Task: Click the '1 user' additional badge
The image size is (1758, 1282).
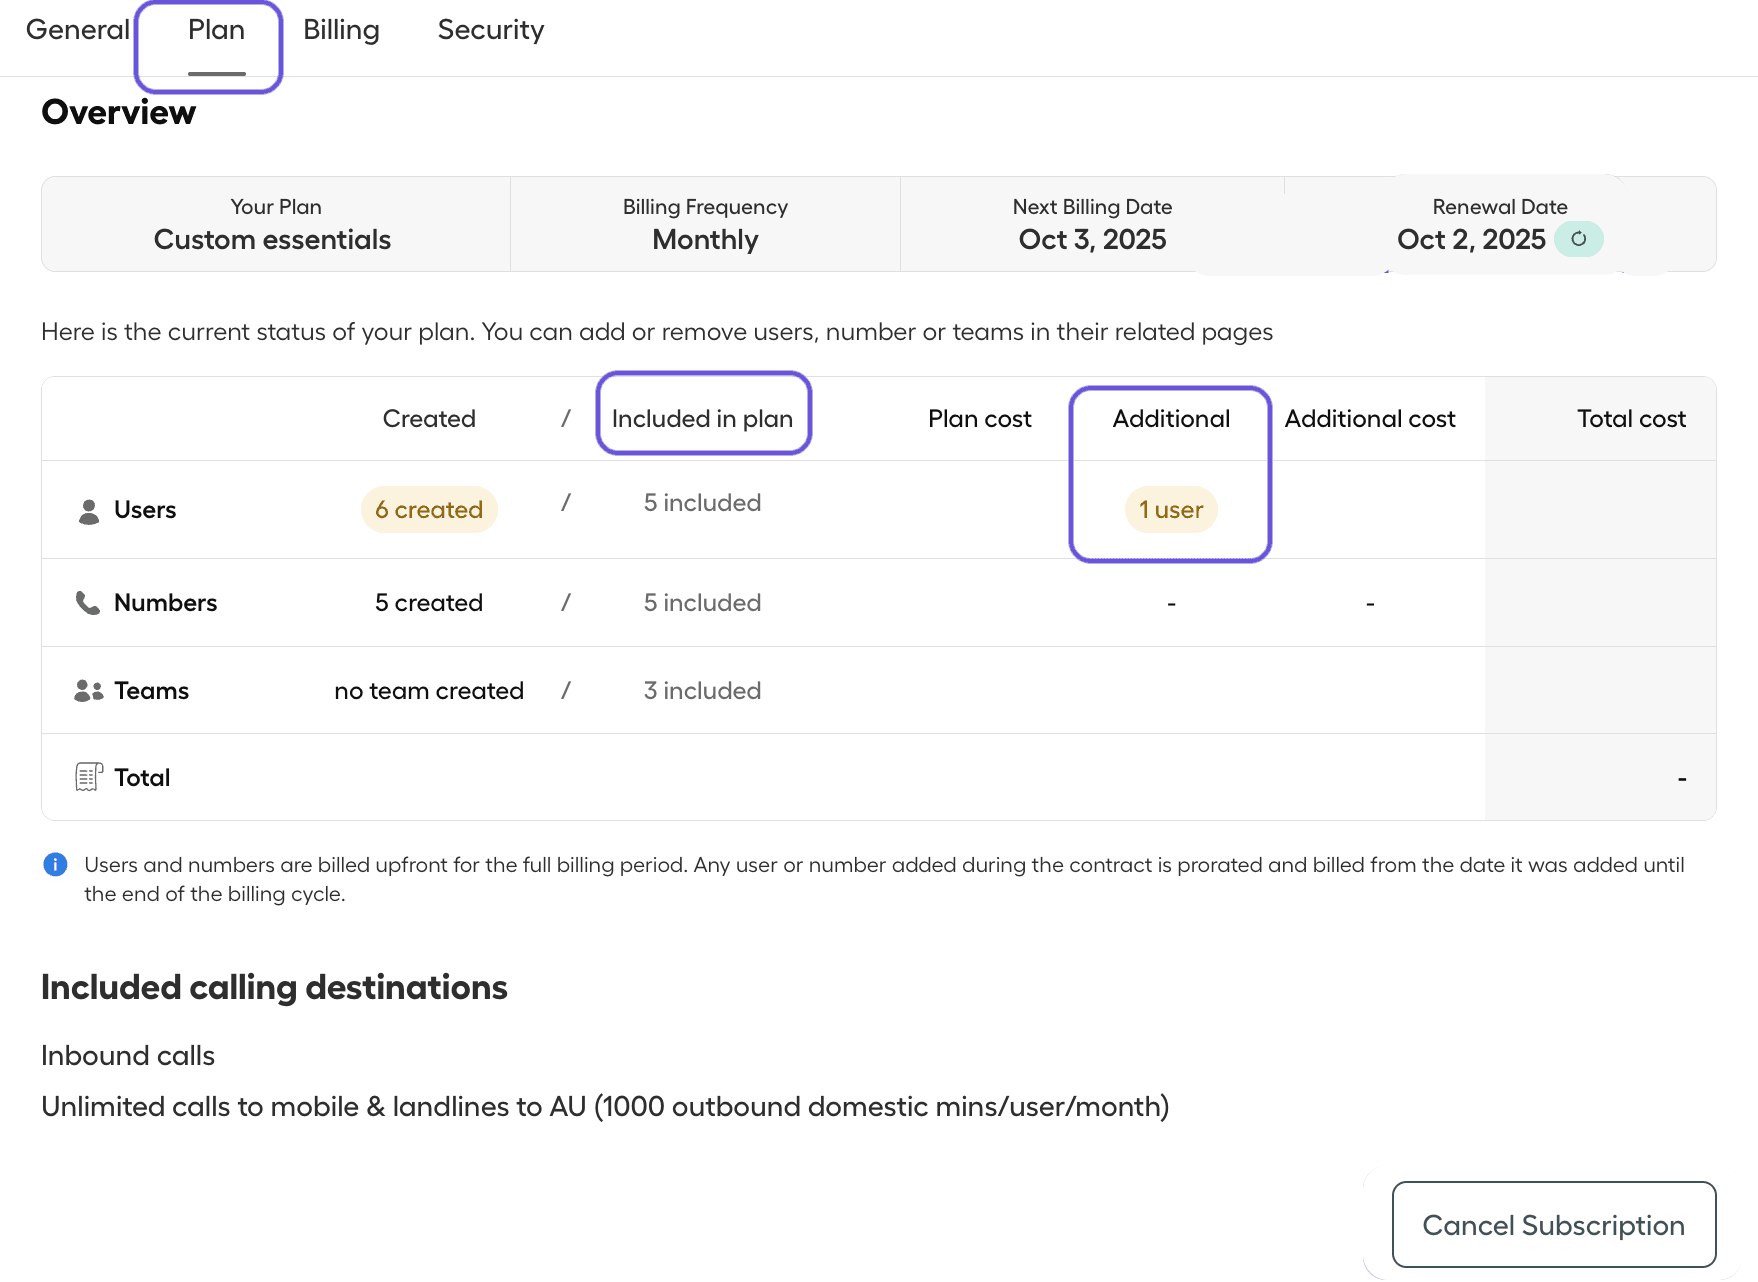Action: pyautogui.click(x=1171, y=510)
